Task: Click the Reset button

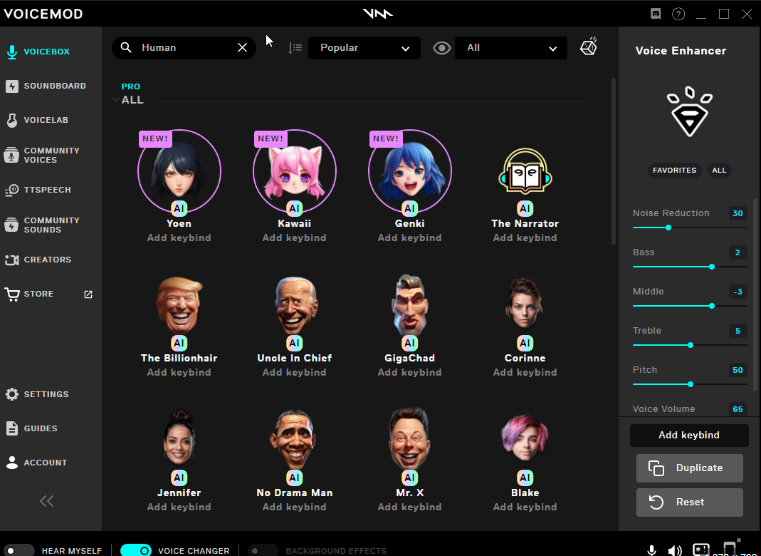Action: coord(689,502)
